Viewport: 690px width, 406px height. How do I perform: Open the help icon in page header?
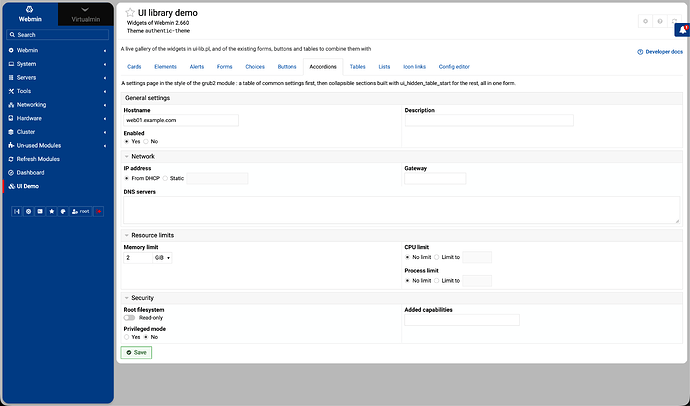click(660, 21)
